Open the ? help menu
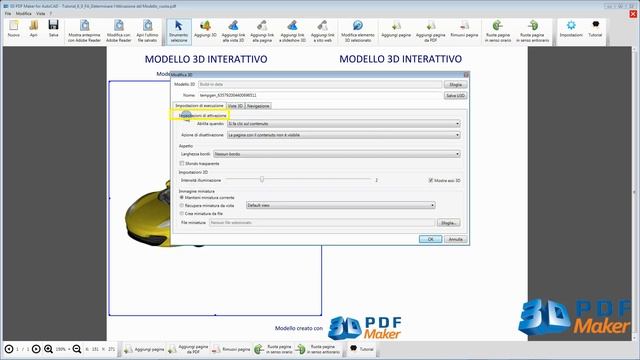This screenshot has width=640, height=360. click(51, 13)
